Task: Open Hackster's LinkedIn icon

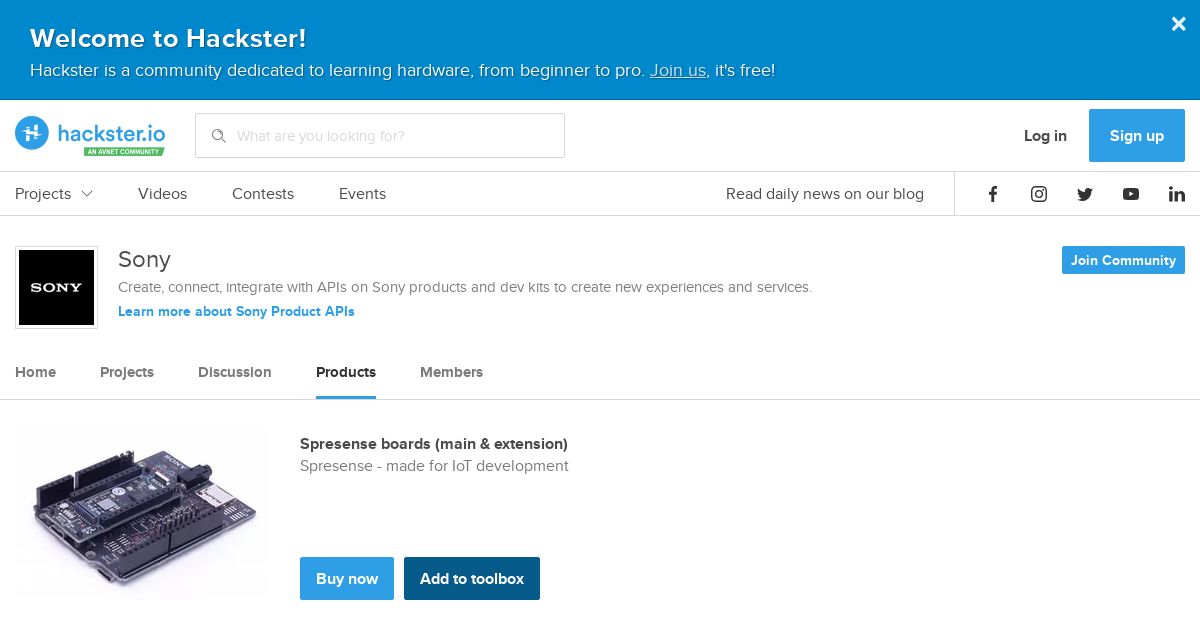Action: click(x=1177, y=194)
